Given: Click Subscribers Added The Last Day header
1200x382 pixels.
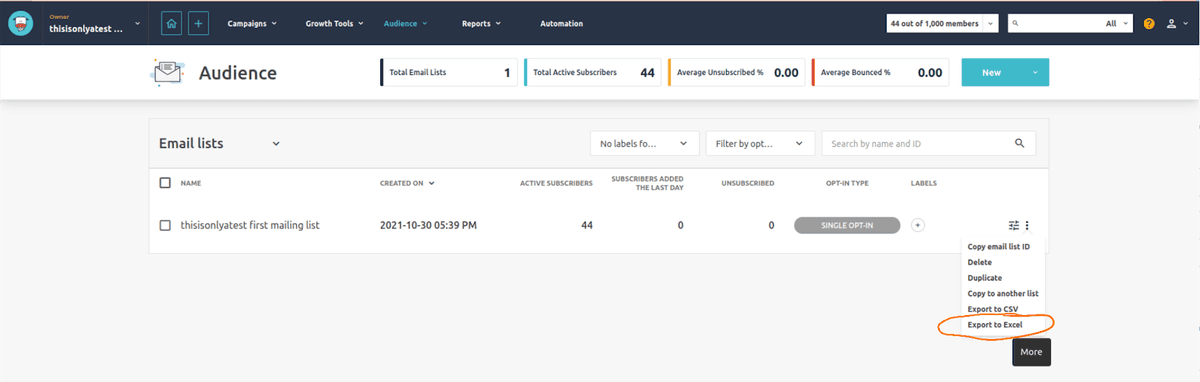Looking at the screenshot, I should point(647,183).
